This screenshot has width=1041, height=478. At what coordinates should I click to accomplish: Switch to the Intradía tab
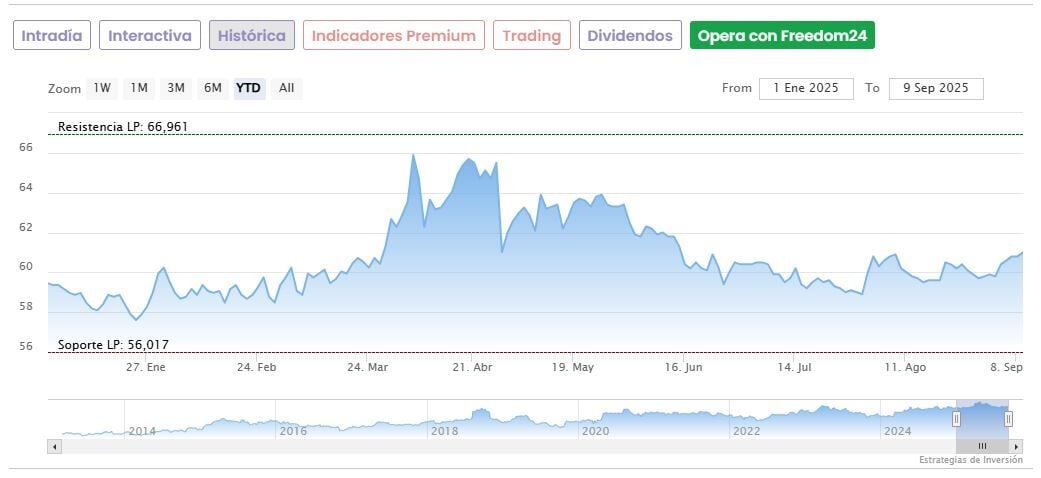point(52,36)
